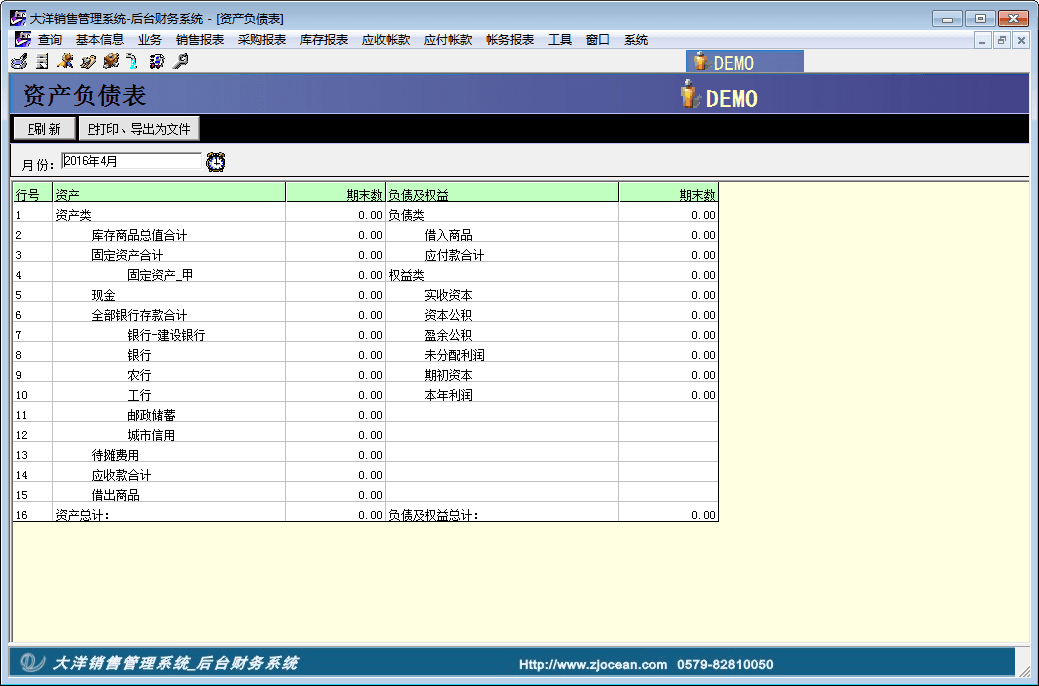This screenshot has height=686, width=1039.
Task: Open the 查询 menu
Action: pyautogui.click(x=50, y=40)
